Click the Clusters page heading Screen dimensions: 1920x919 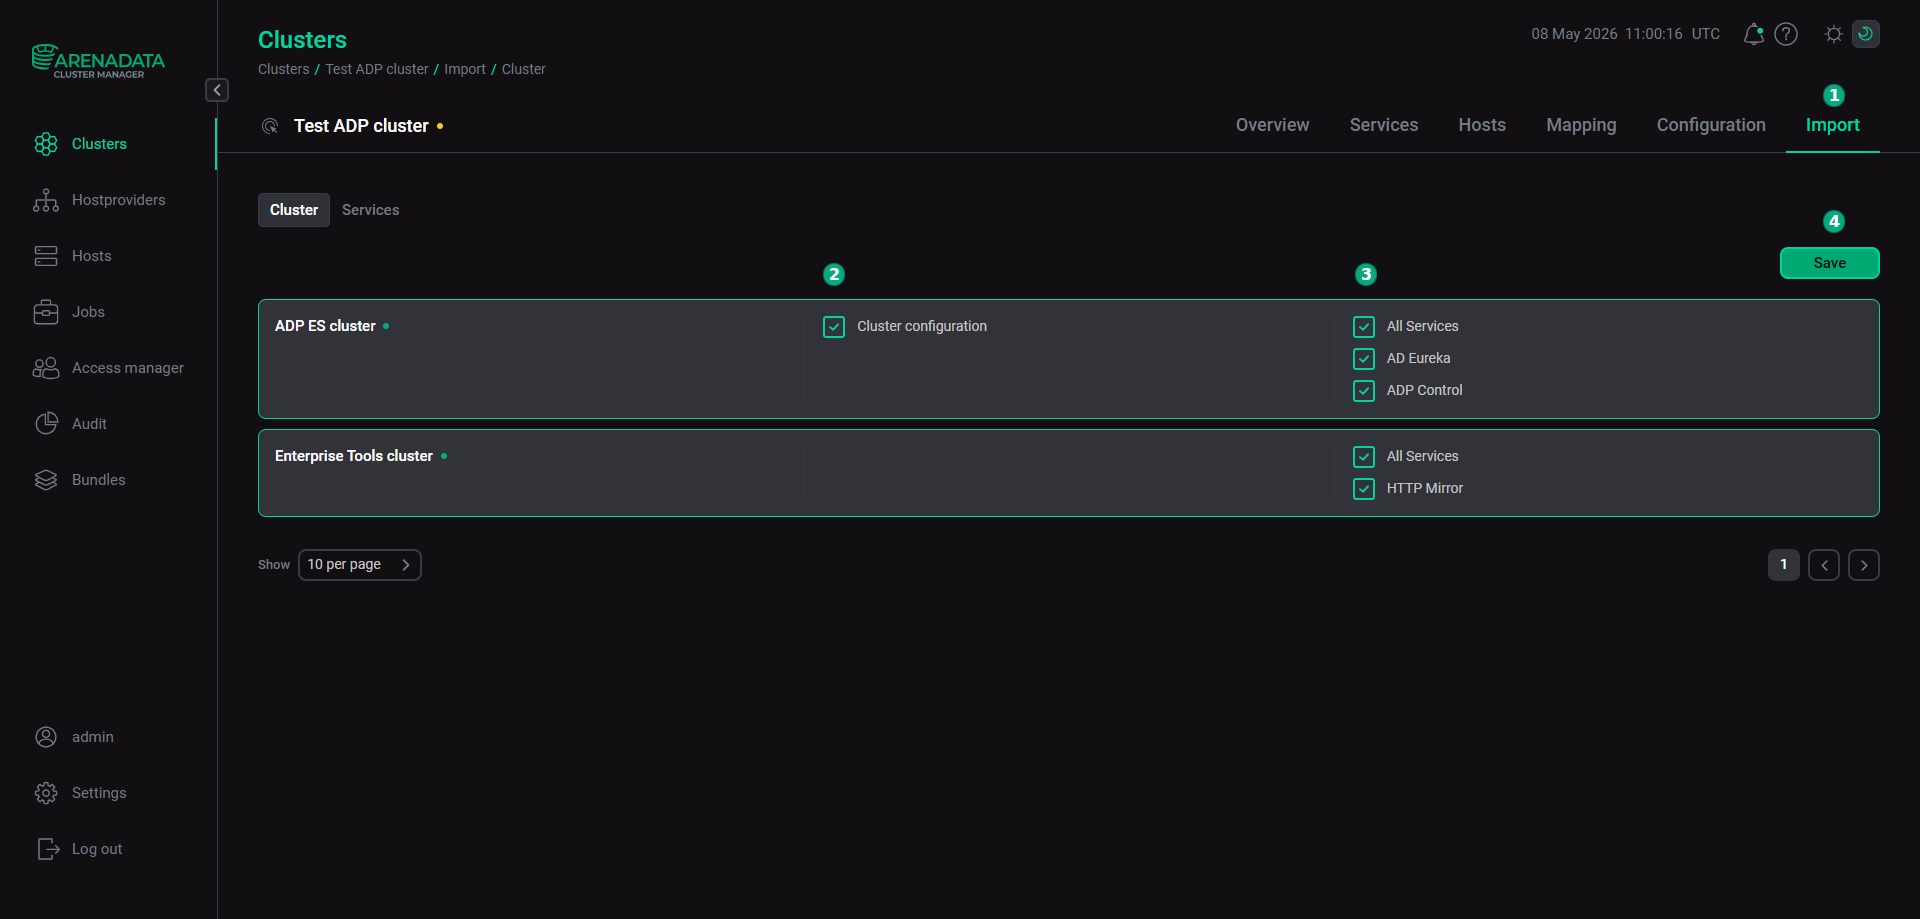(x=302, y=40)
